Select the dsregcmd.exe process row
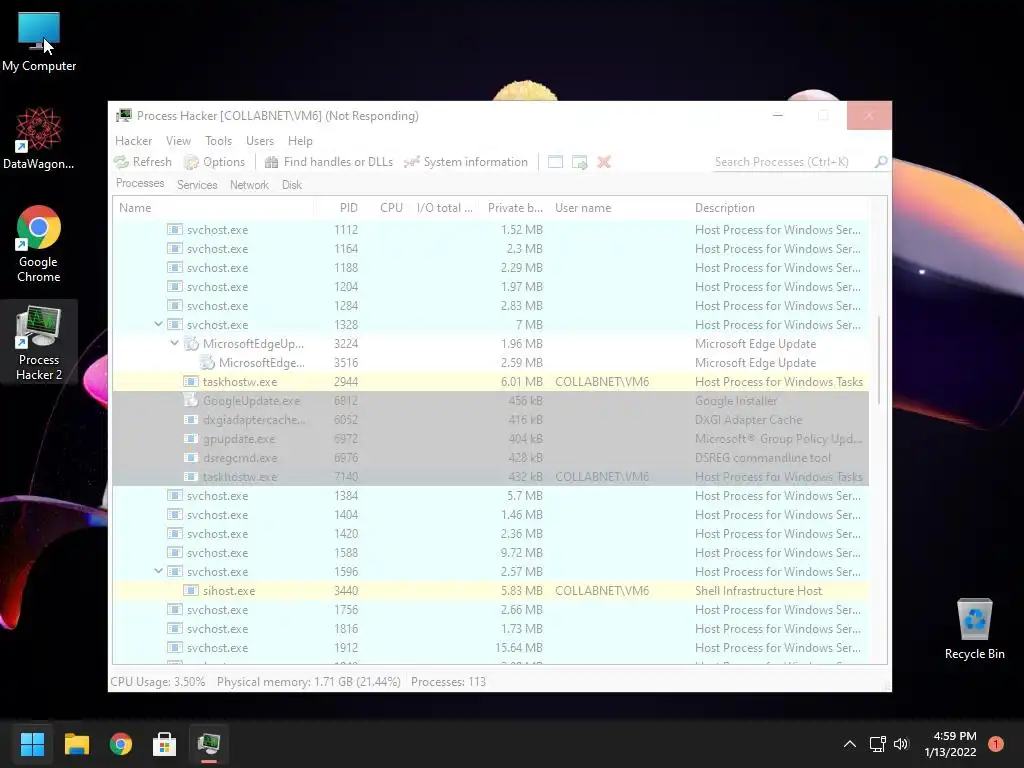Viewport: 1024px width, 768px height. pos(490,458)
